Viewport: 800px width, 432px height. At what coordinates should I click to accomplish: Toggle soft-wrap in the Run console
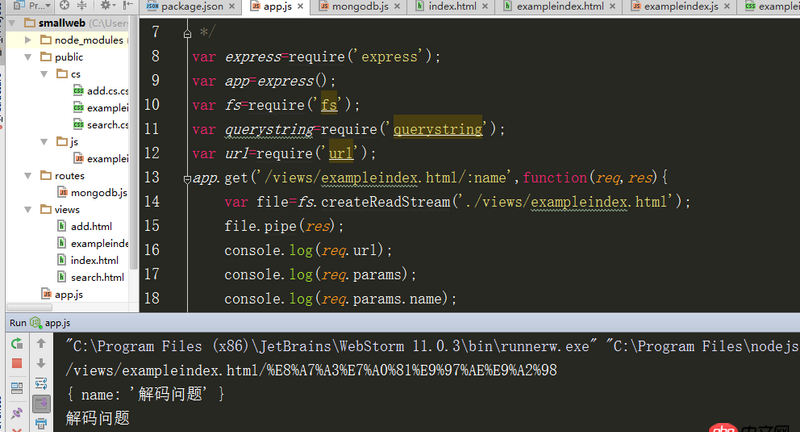tap(41, 384)
